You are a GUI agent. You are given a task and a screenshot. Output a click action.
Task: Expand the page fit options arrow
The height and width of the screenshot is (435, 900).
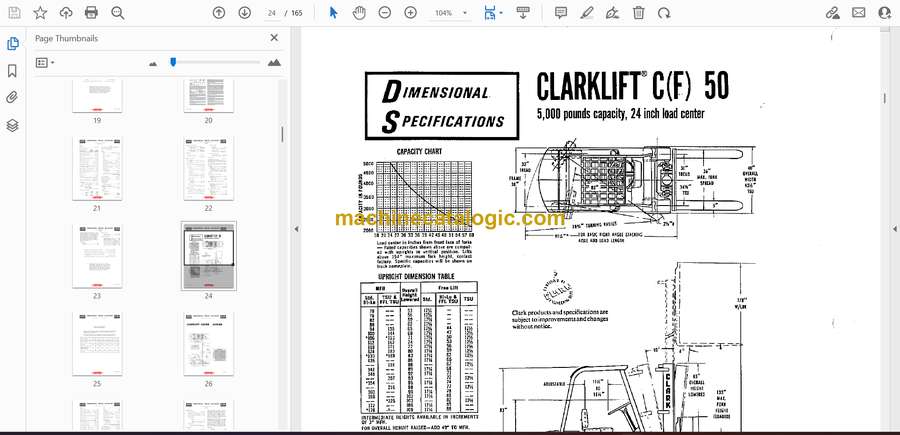501,13
